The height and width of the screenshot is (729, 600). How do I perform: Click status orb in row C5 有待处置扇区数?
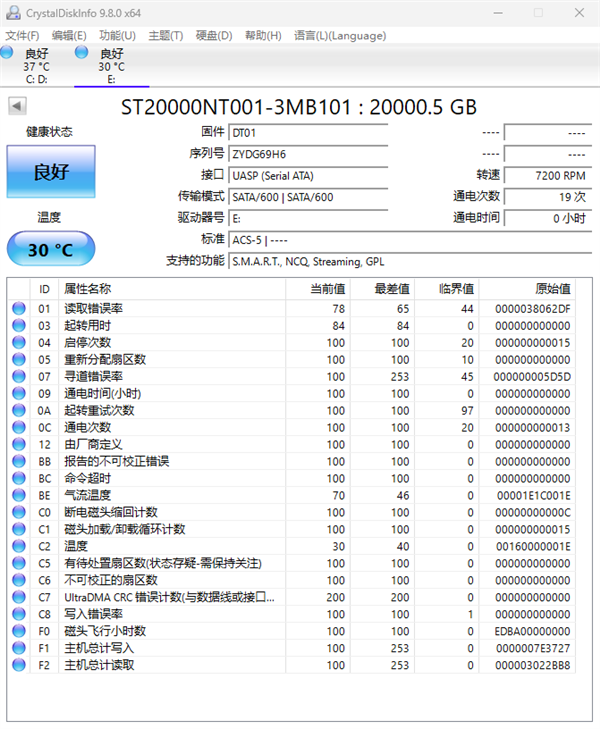pos(19,563)
